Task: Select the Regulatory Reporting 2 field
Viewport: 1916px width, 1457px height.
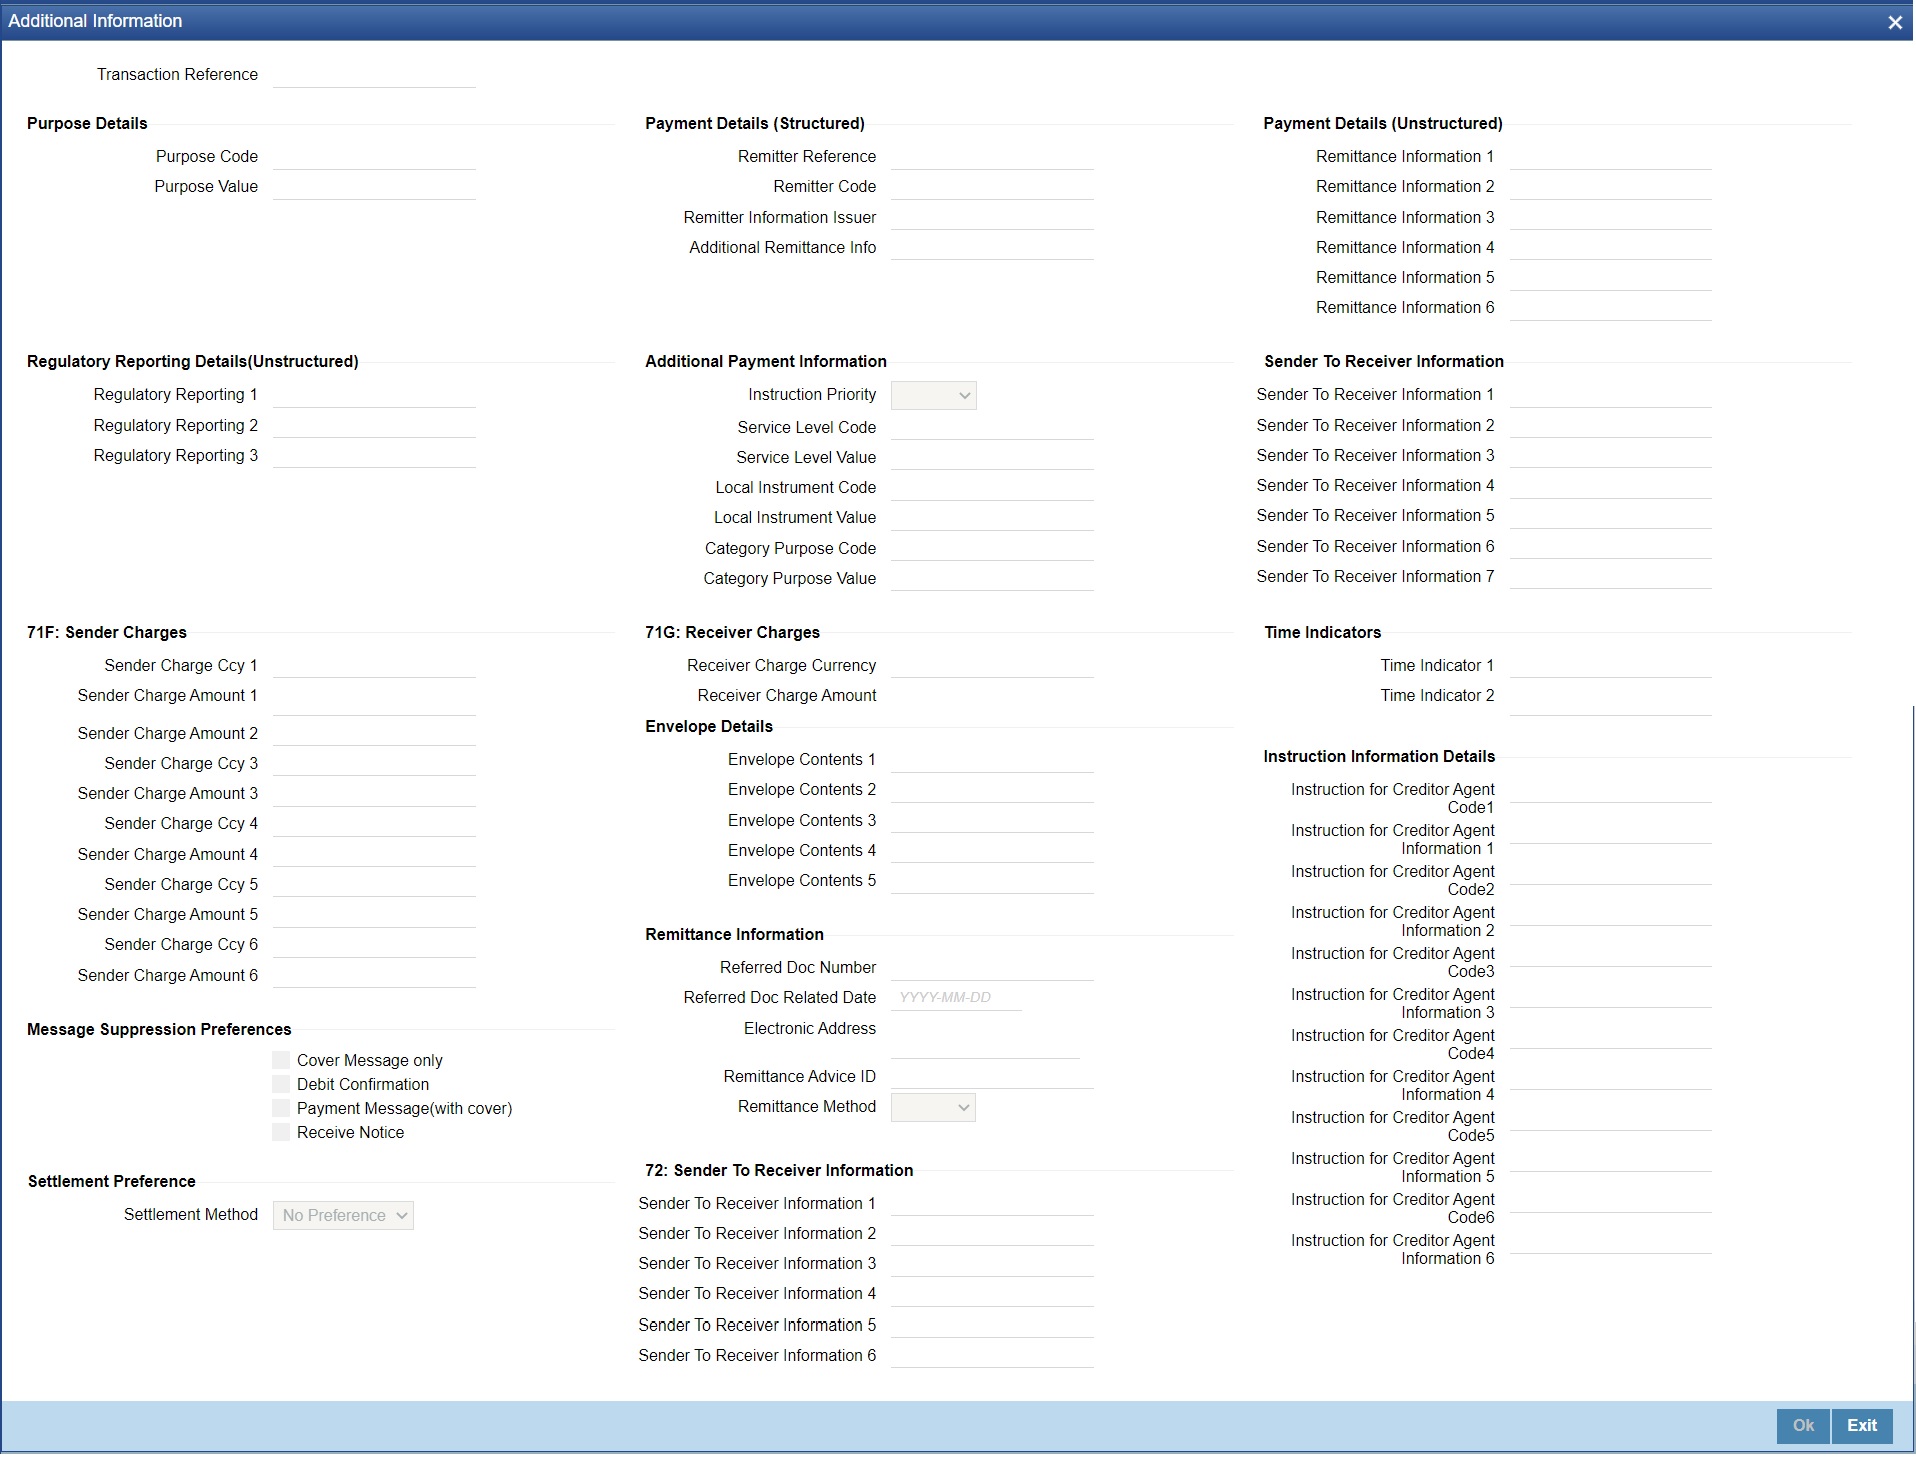Action: point(374,425)
